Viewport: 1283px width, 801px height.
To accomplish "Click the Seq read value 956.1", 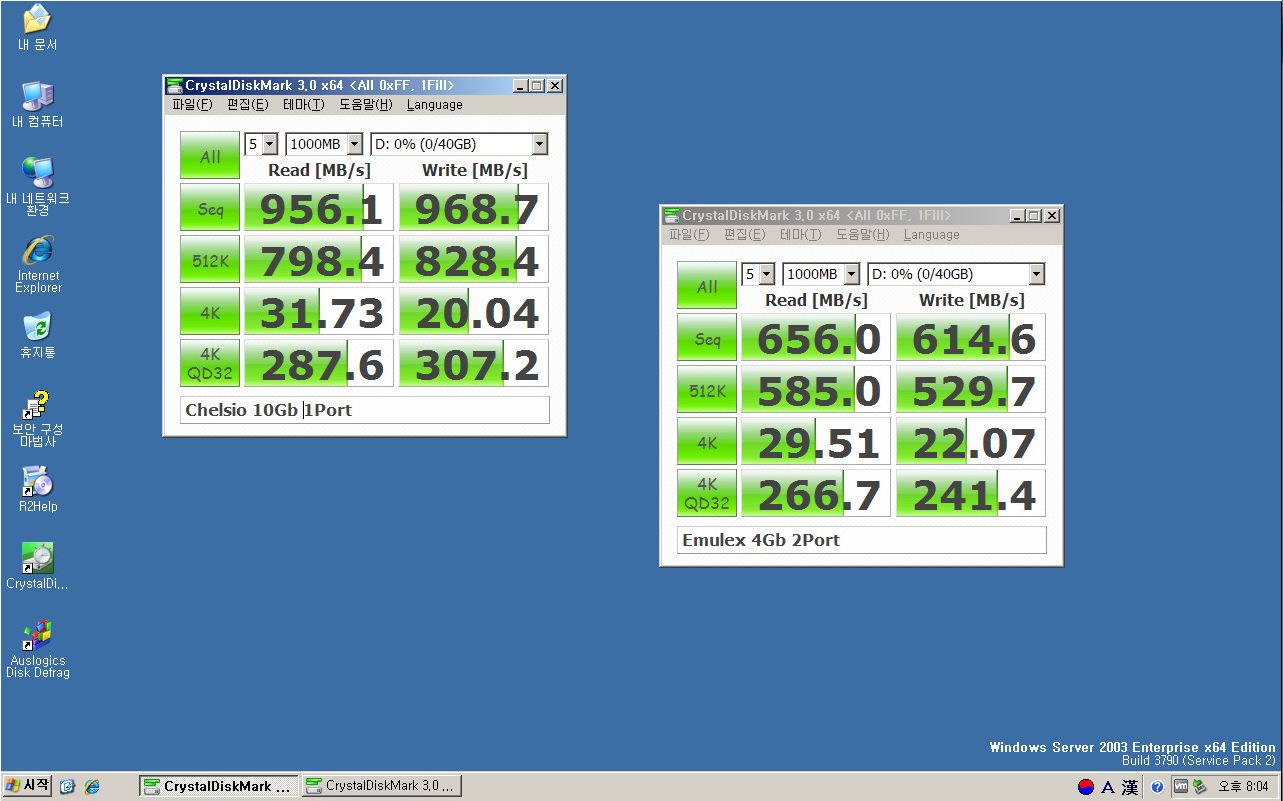I will [318, 209].
